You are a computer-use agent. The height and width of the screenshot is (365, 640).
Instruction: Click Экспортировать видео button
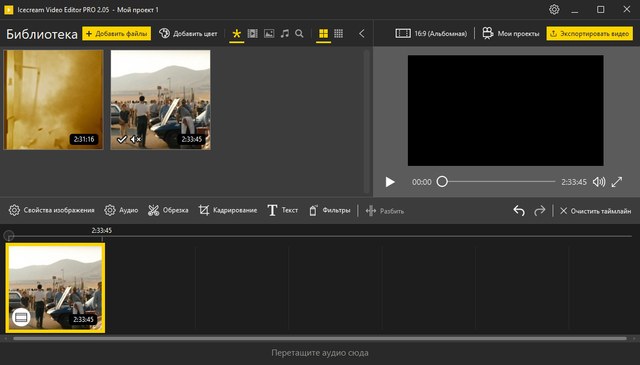tap(589, 33)
